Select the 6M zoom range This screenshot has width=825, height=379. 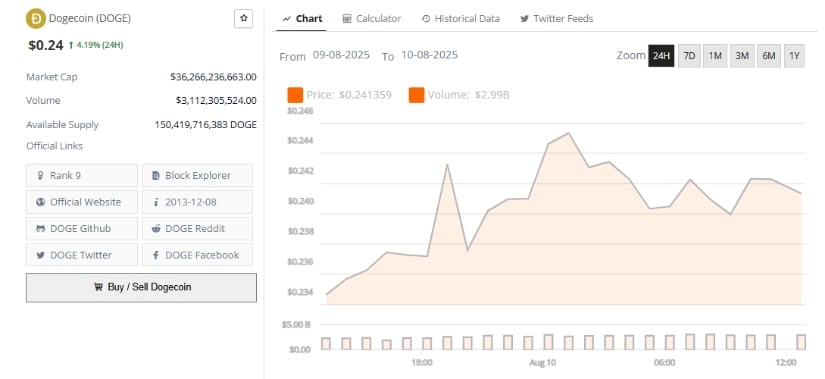click(769, 56)
